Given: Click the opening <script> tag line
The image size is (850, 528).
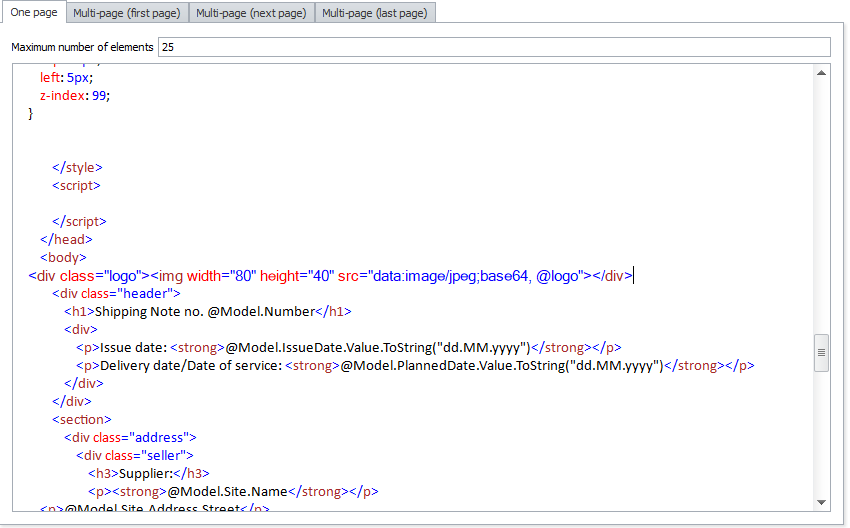Looking at the screenshot, I should (x=76, y=185).
